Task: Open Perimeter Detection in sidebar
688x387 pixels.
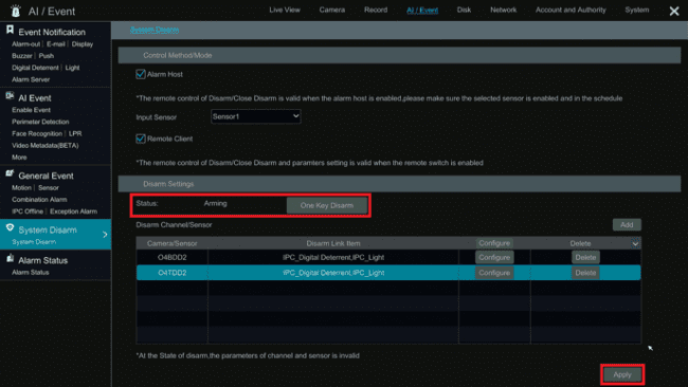Action: pos(40,122)
